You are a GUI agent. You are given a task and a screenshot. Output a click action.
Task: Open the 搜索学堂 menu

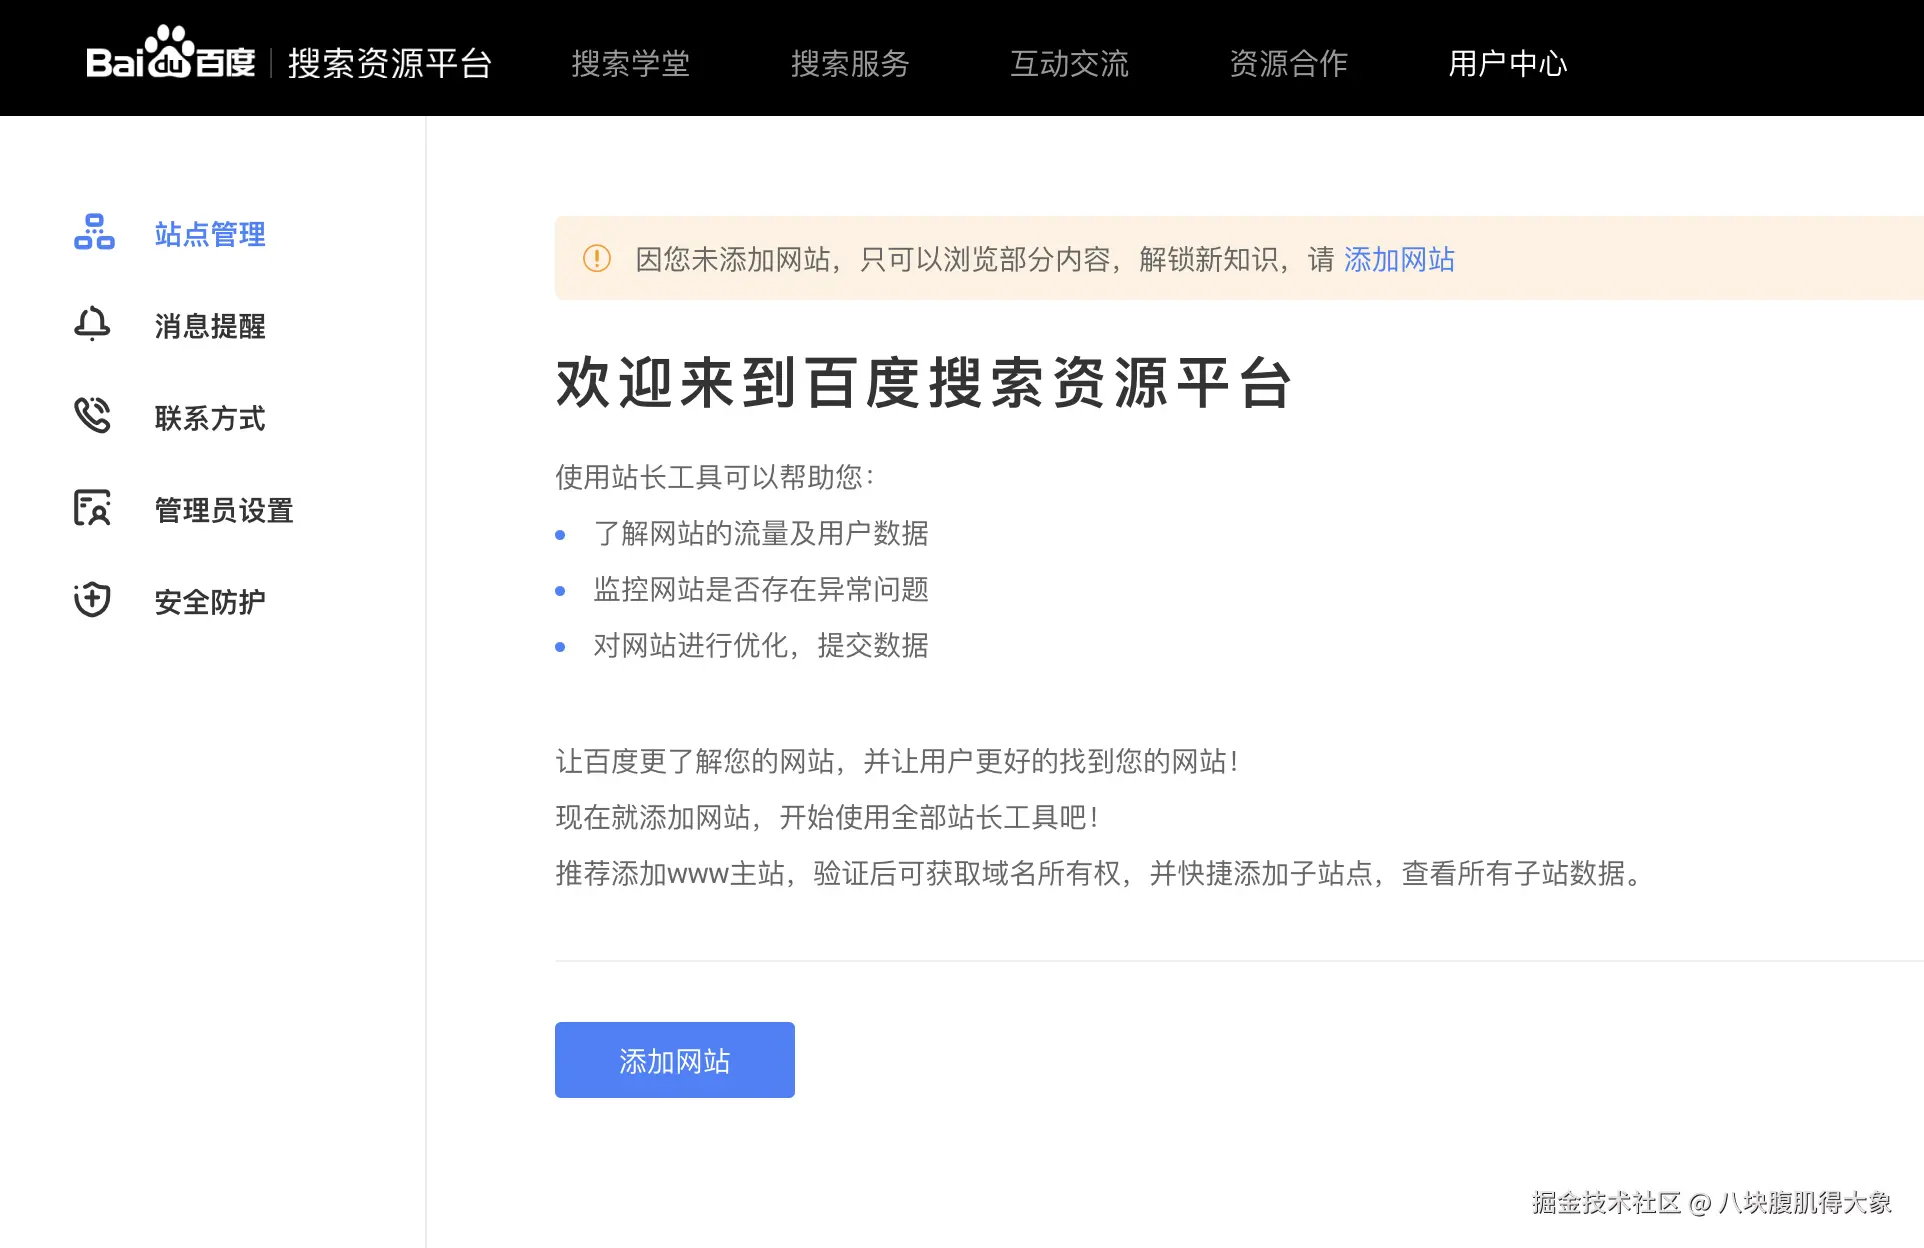click(x=631, y=64)
